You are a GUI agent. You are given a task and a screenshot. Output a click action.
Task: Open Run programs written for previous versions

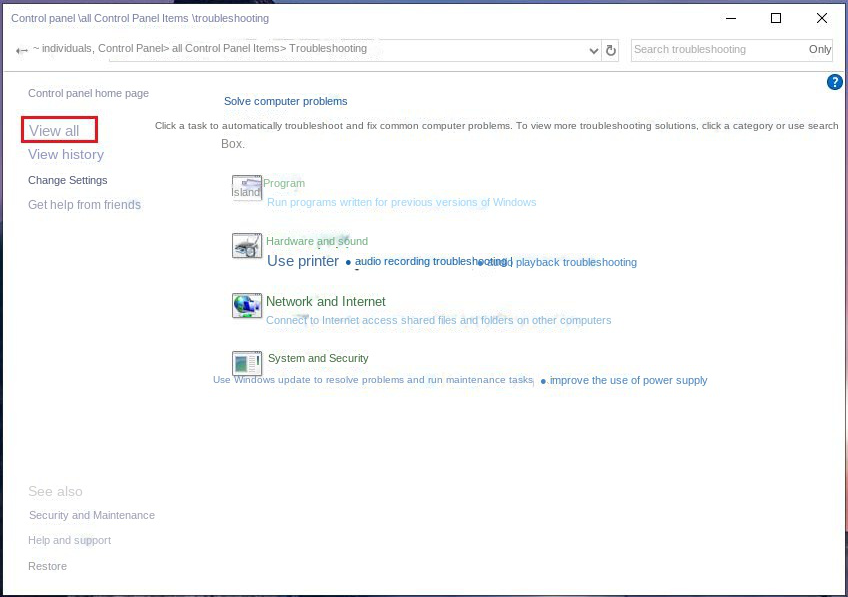coord(401,203)
